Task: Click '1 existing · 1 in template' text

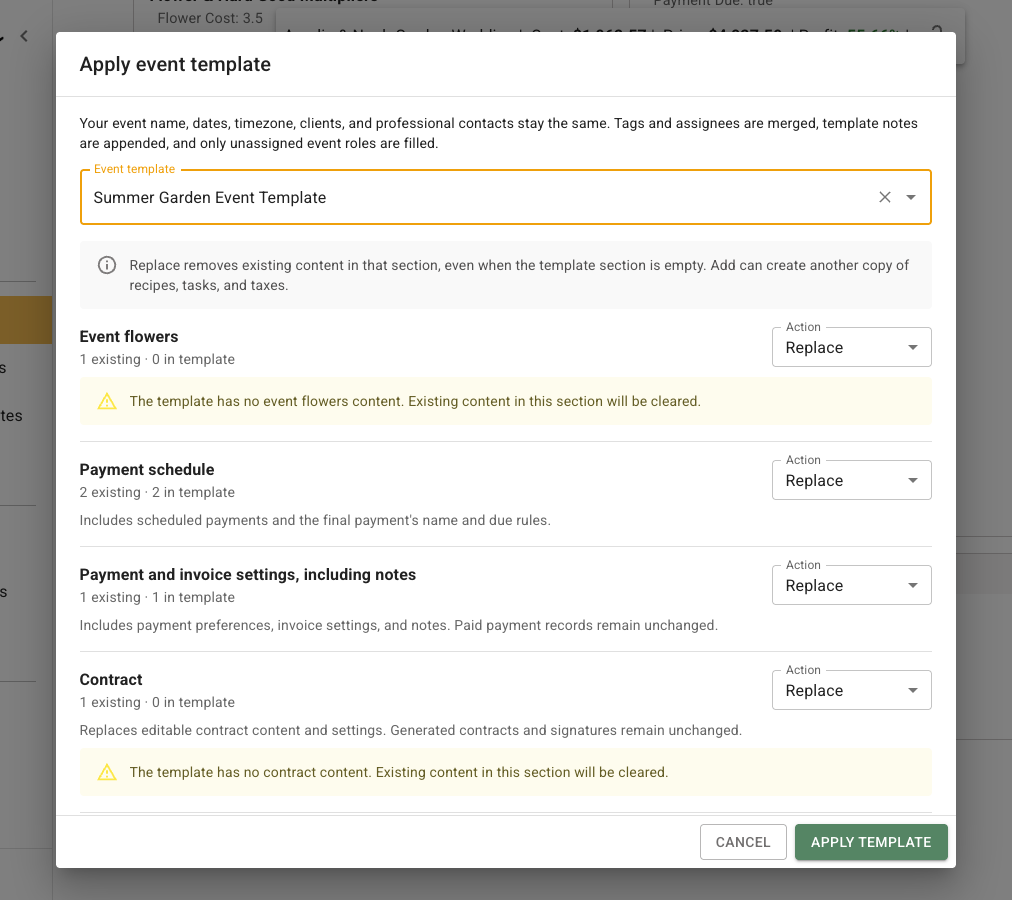Action: click(157, 598)
